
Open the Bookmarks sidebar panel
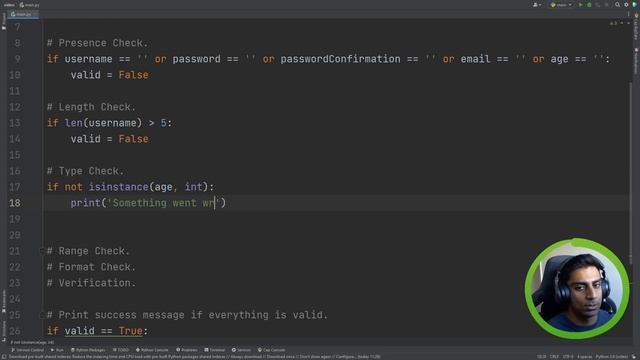click(x=4, y=301)
